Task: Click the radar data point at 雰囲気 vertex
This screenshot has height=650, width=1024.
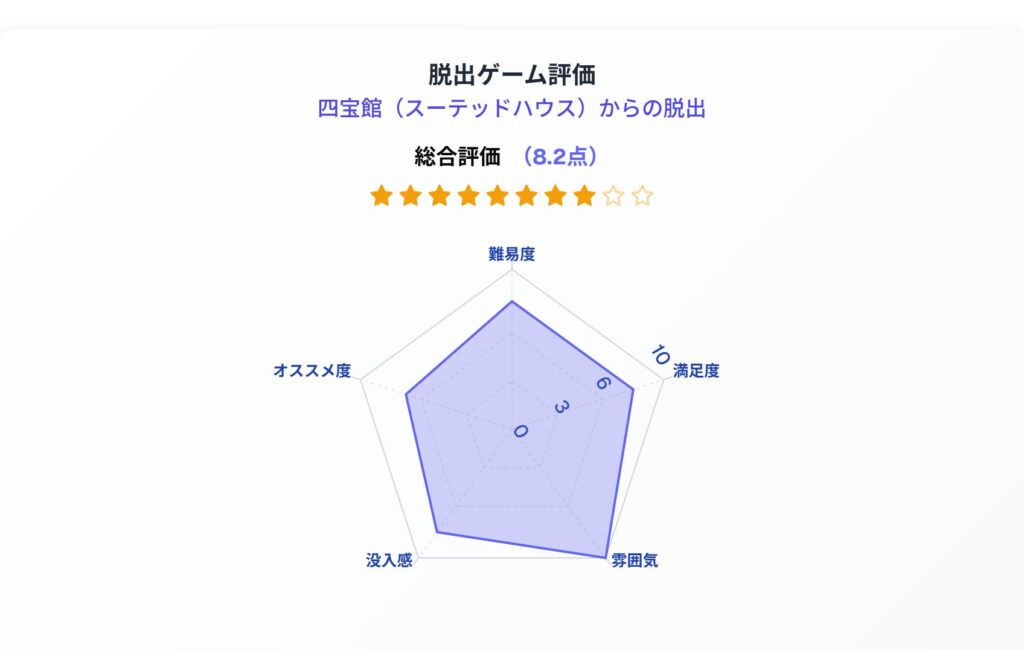Action: (x=605, y=557)
